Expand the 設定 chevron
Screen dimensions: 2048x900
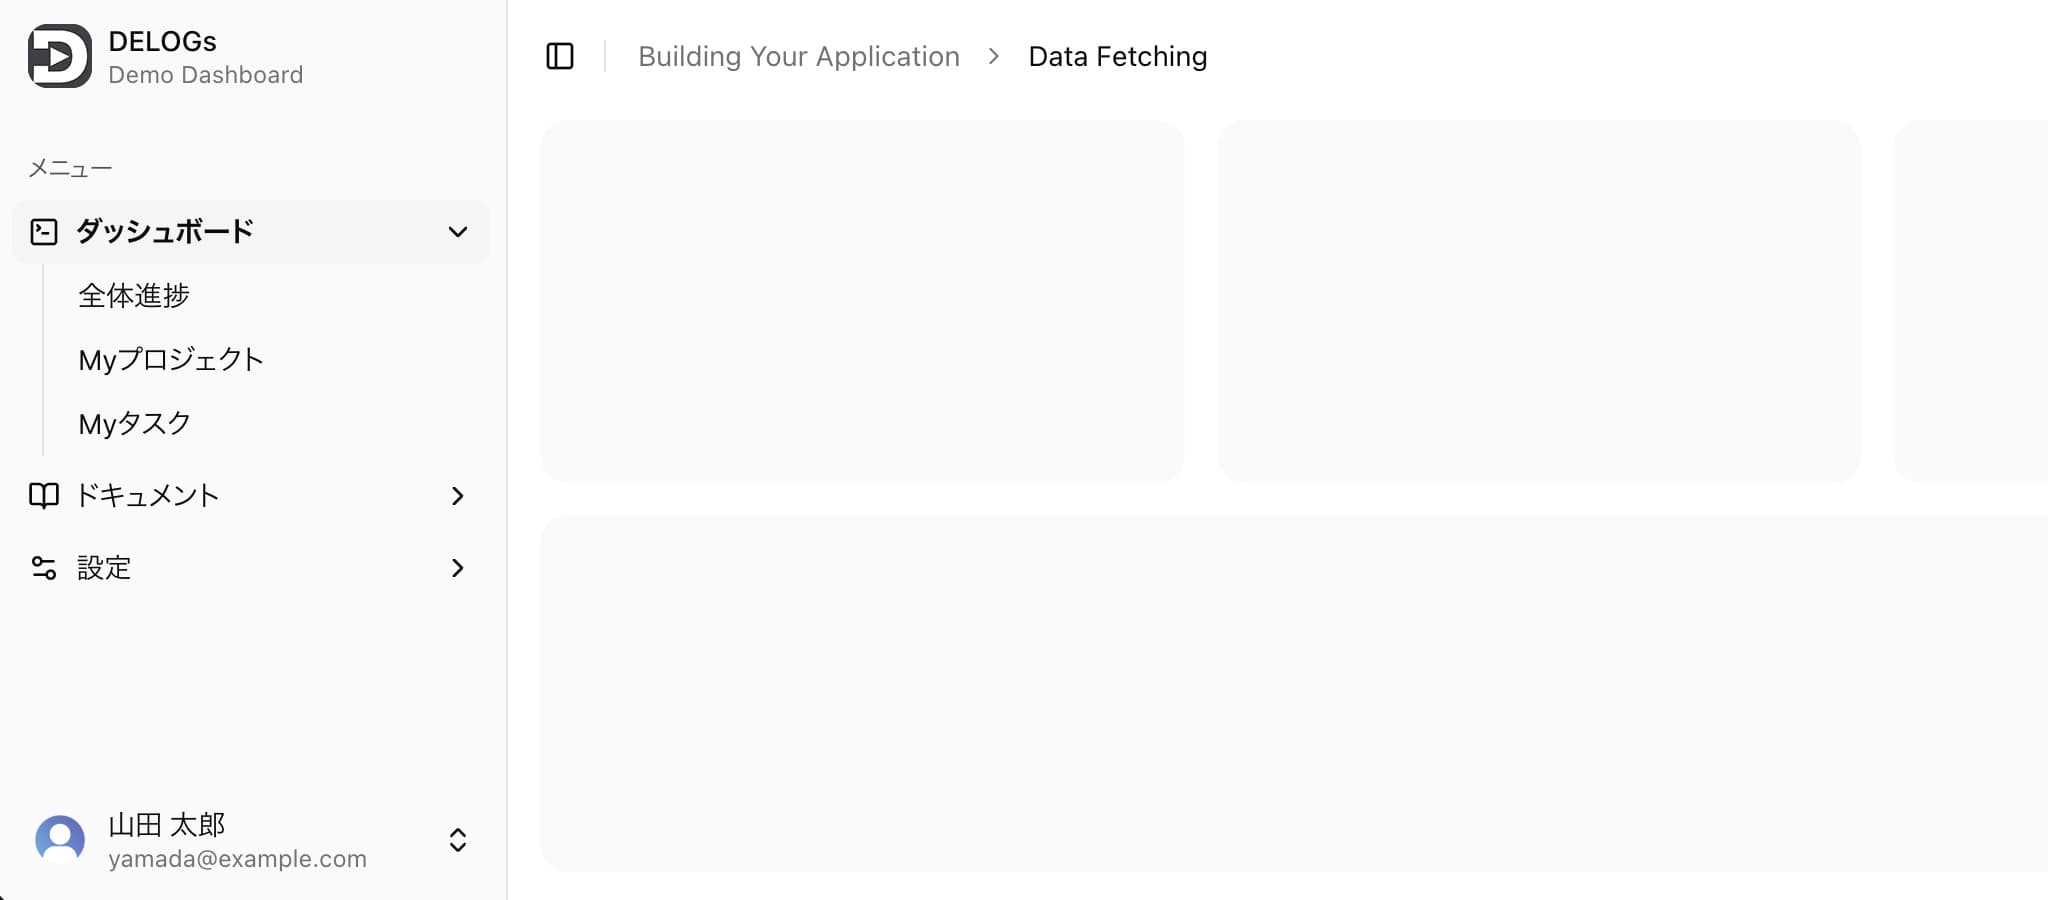458,568
